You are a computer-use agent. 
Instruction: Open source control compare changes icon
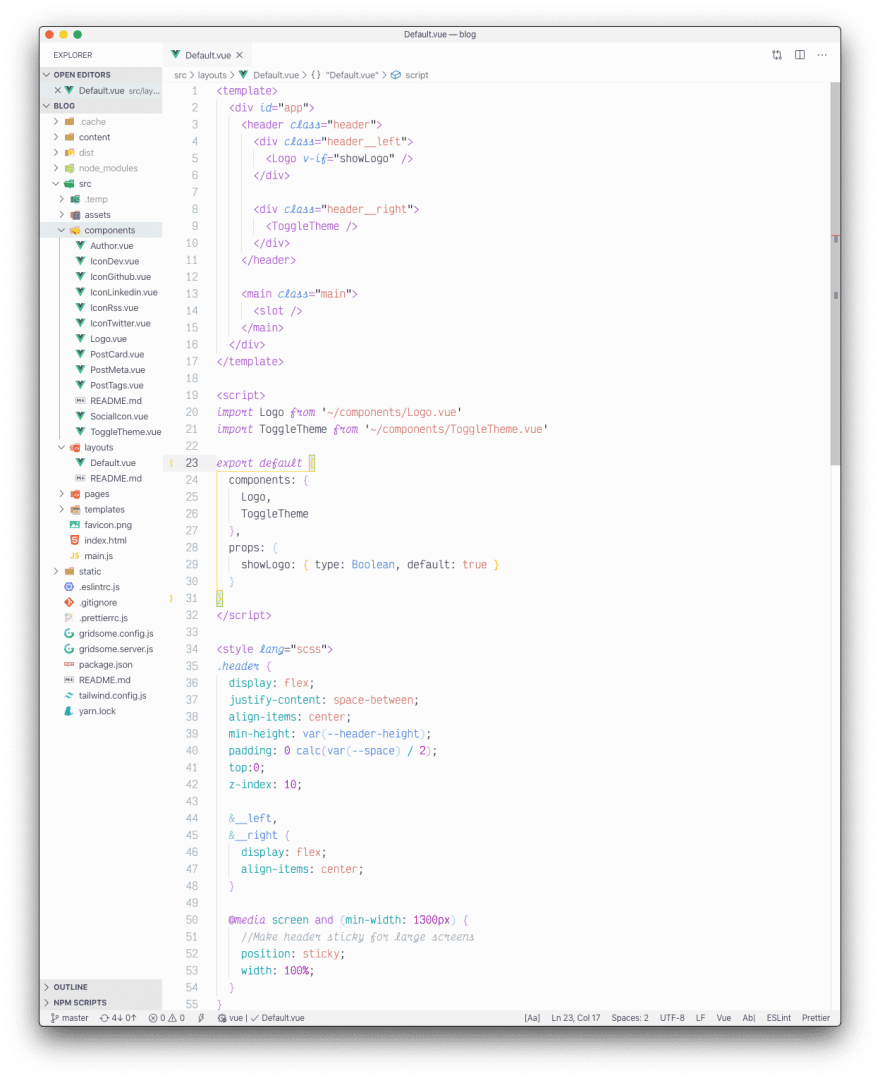coord(777,55)
